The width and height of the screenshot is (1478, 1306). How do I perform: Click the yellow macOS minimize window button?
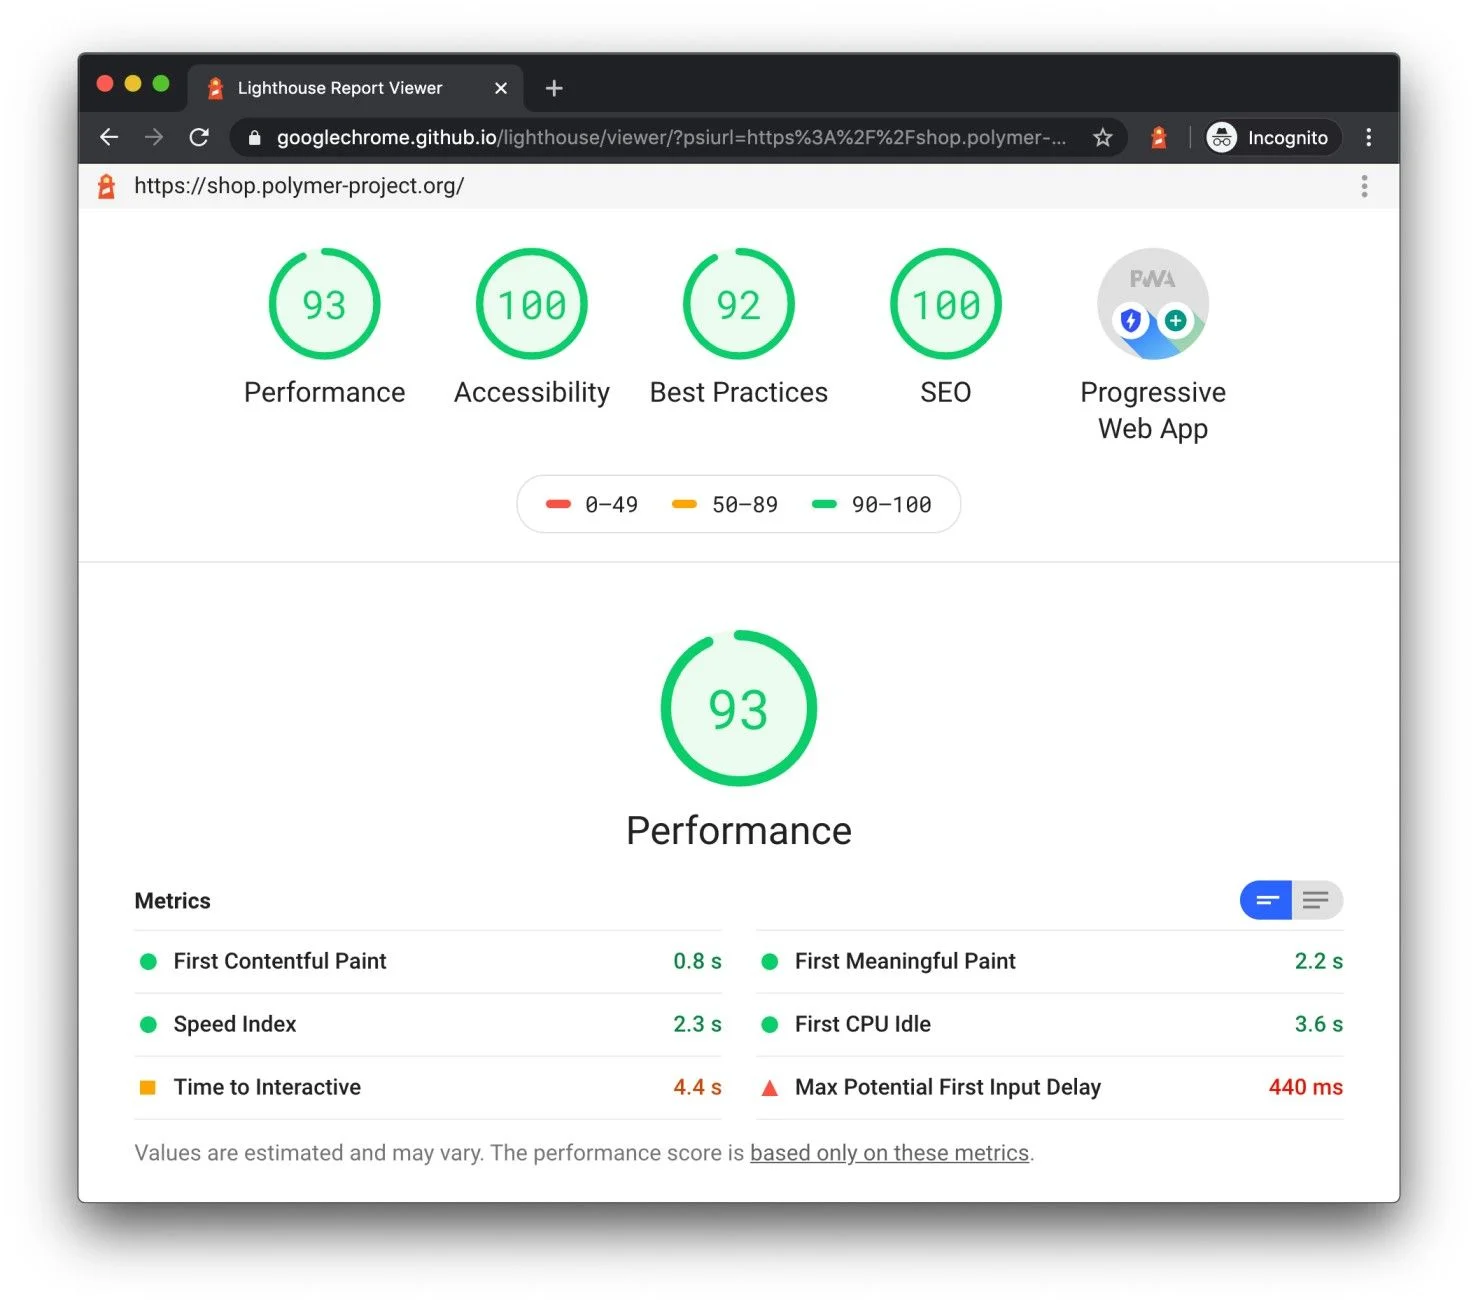[x=133, y=83]
